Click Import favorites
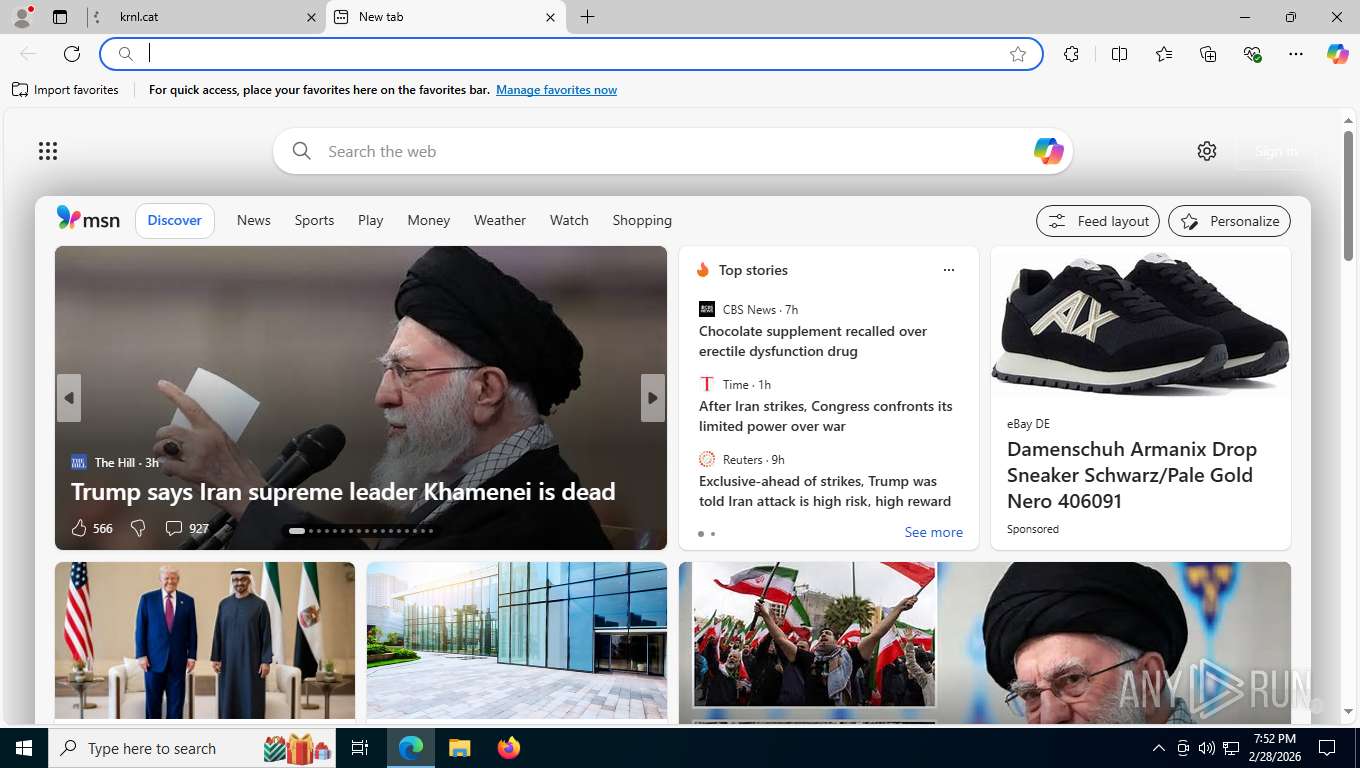The image size is (1360, 768). (x=65, y=90)
